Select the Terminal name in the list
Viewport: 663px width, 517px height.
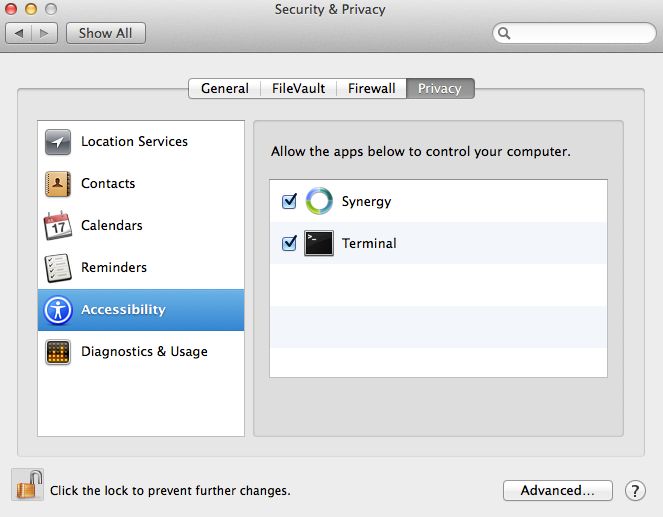tap(369, 243)
